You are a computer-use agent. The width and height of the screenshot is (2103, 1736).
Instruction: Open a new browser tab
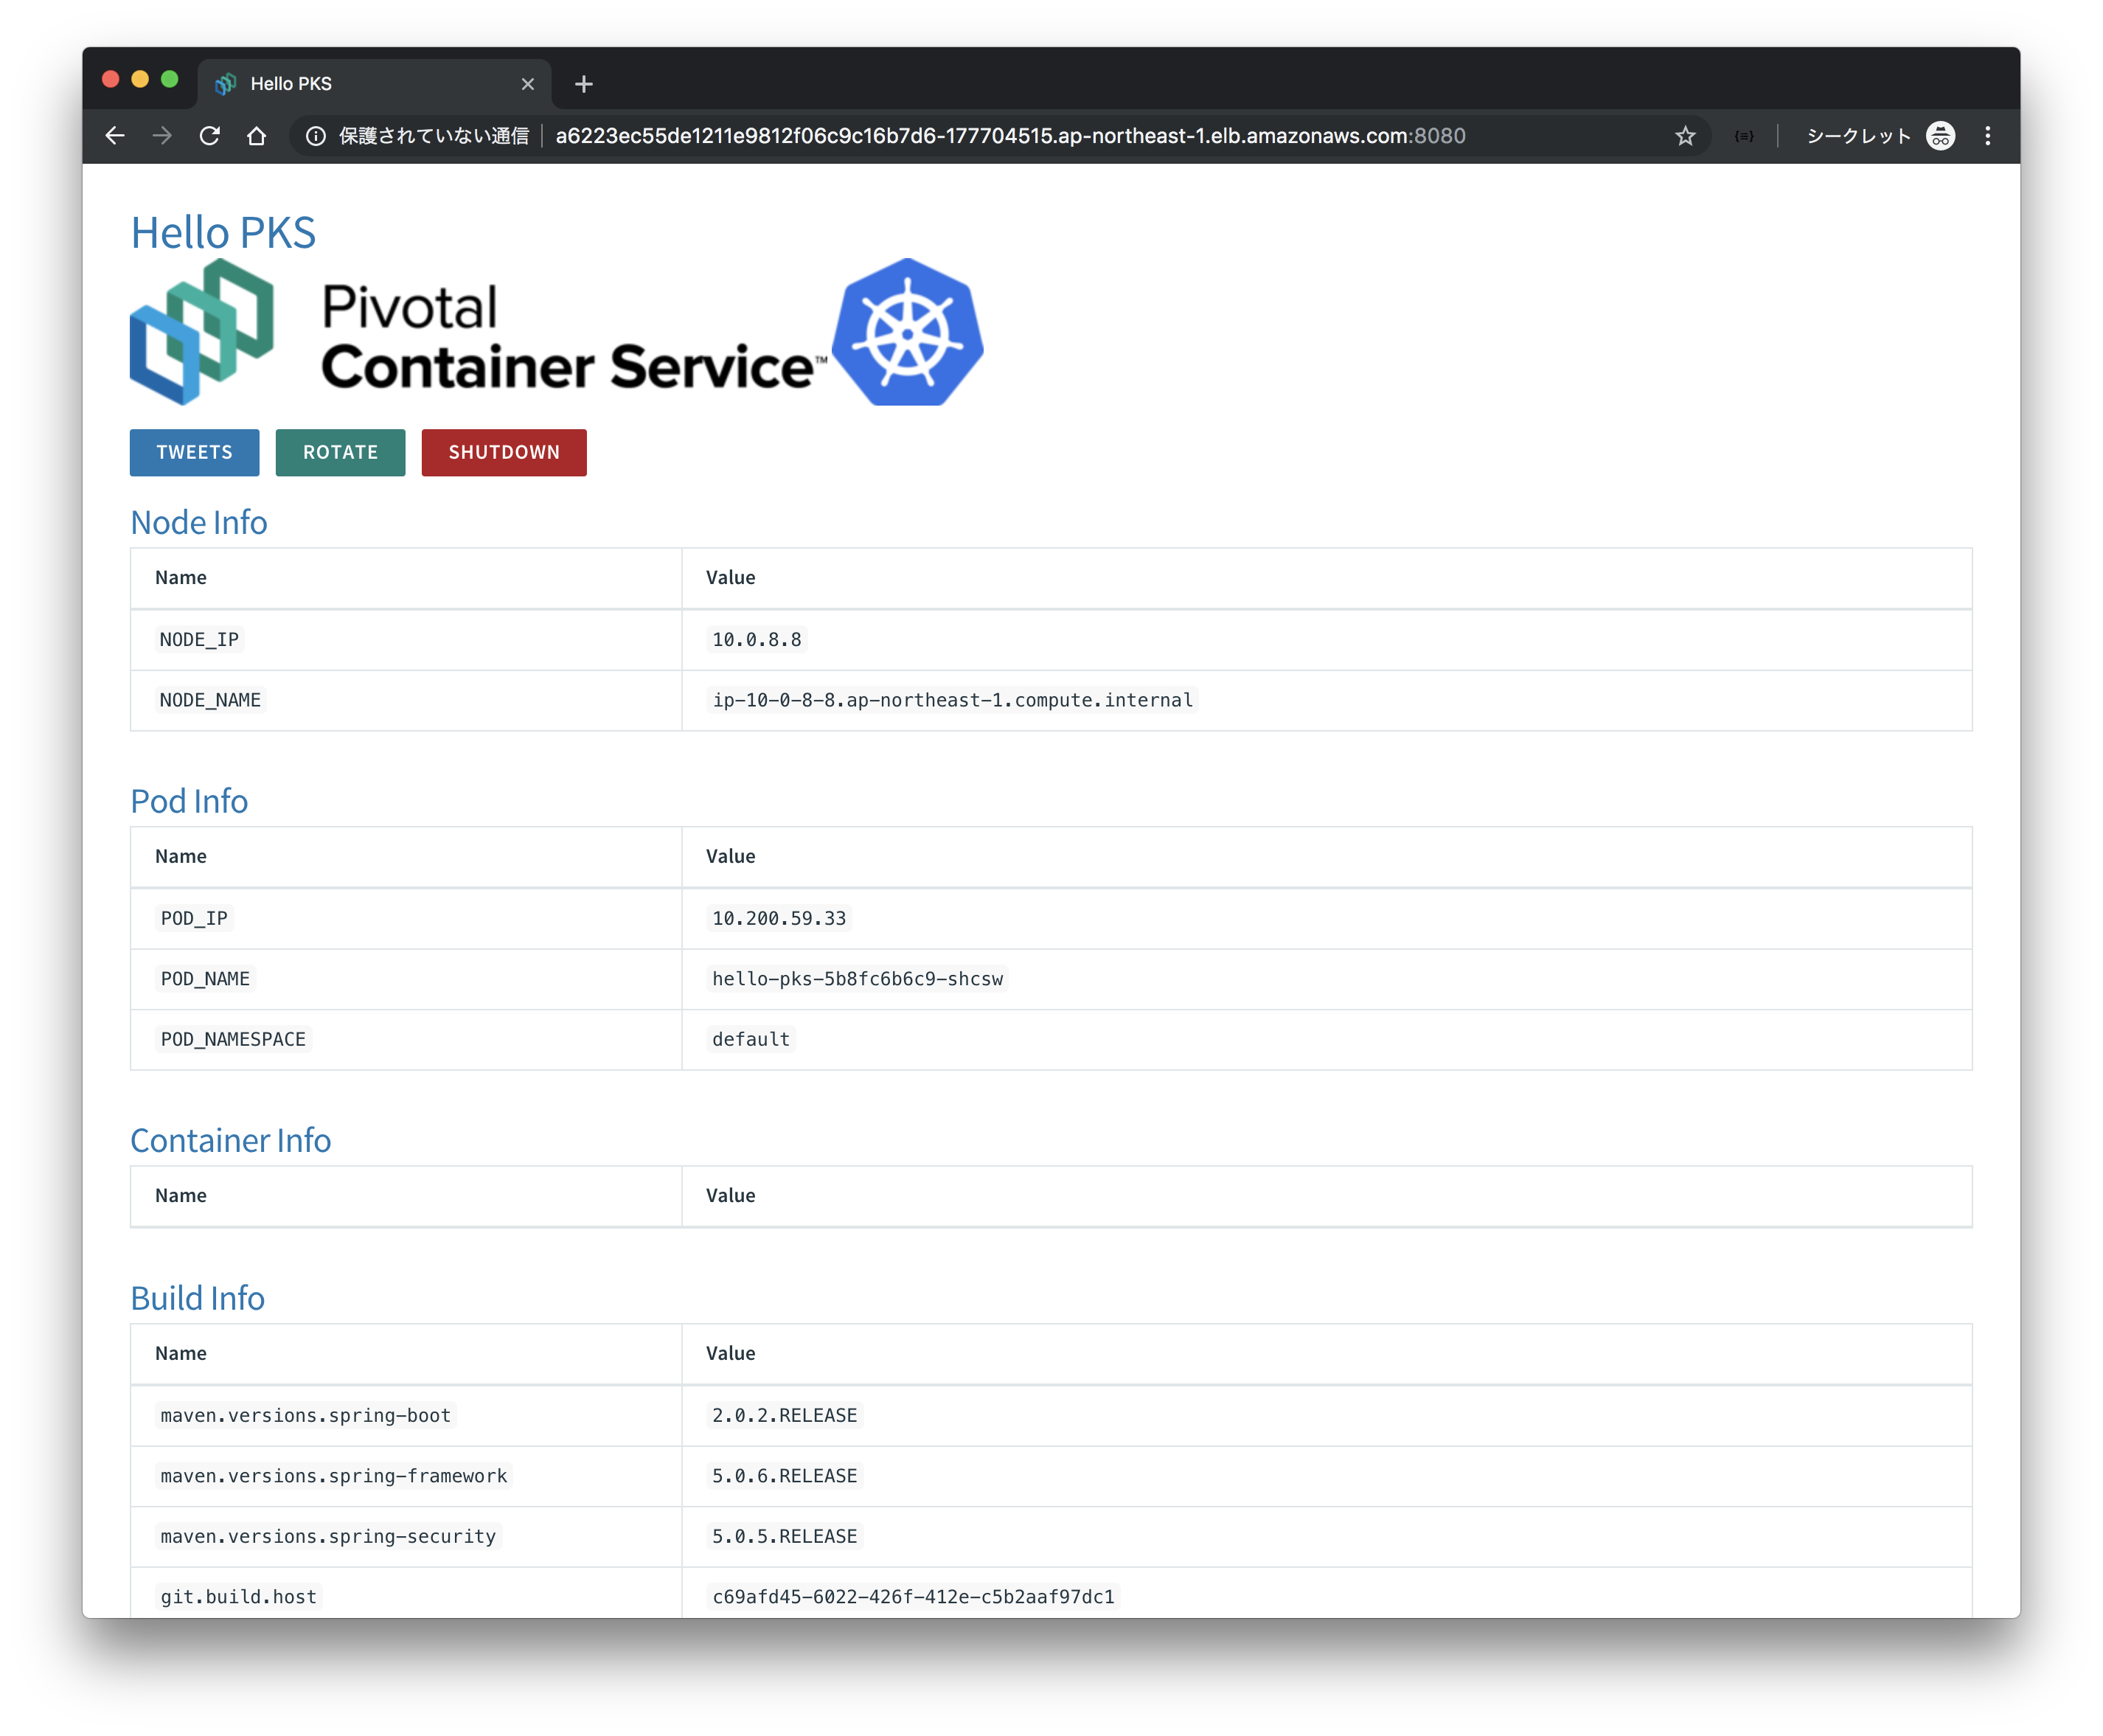(584, 84)
